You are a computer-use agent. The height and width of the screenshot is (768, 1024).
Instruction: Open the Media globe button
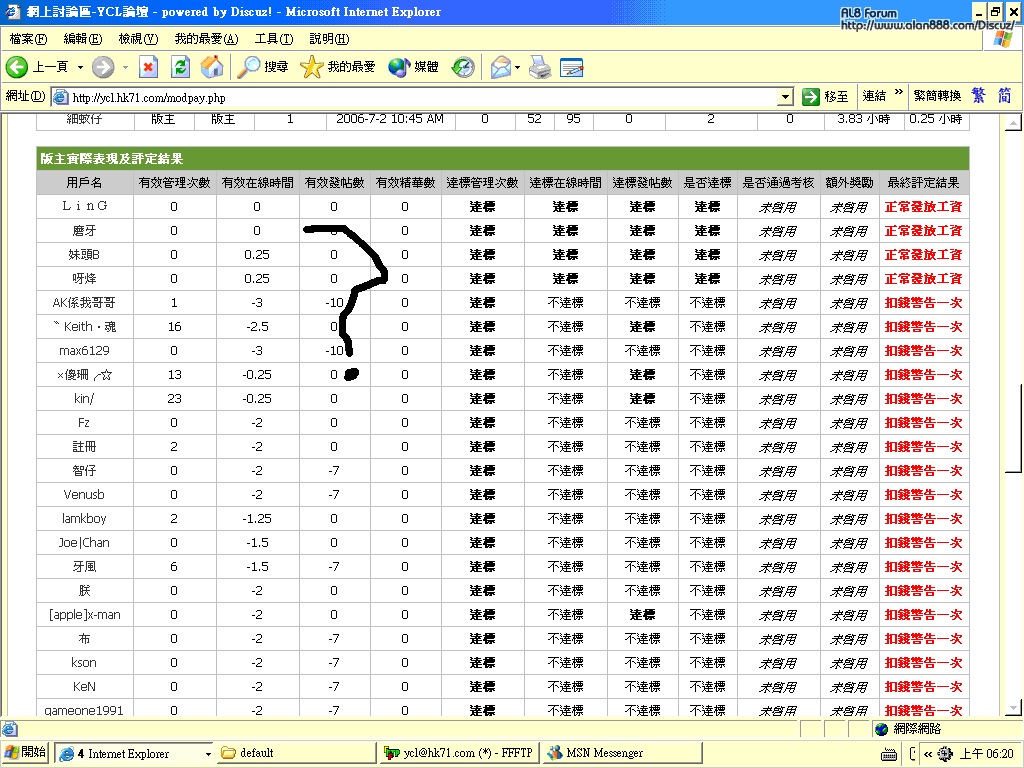(398, 67)
